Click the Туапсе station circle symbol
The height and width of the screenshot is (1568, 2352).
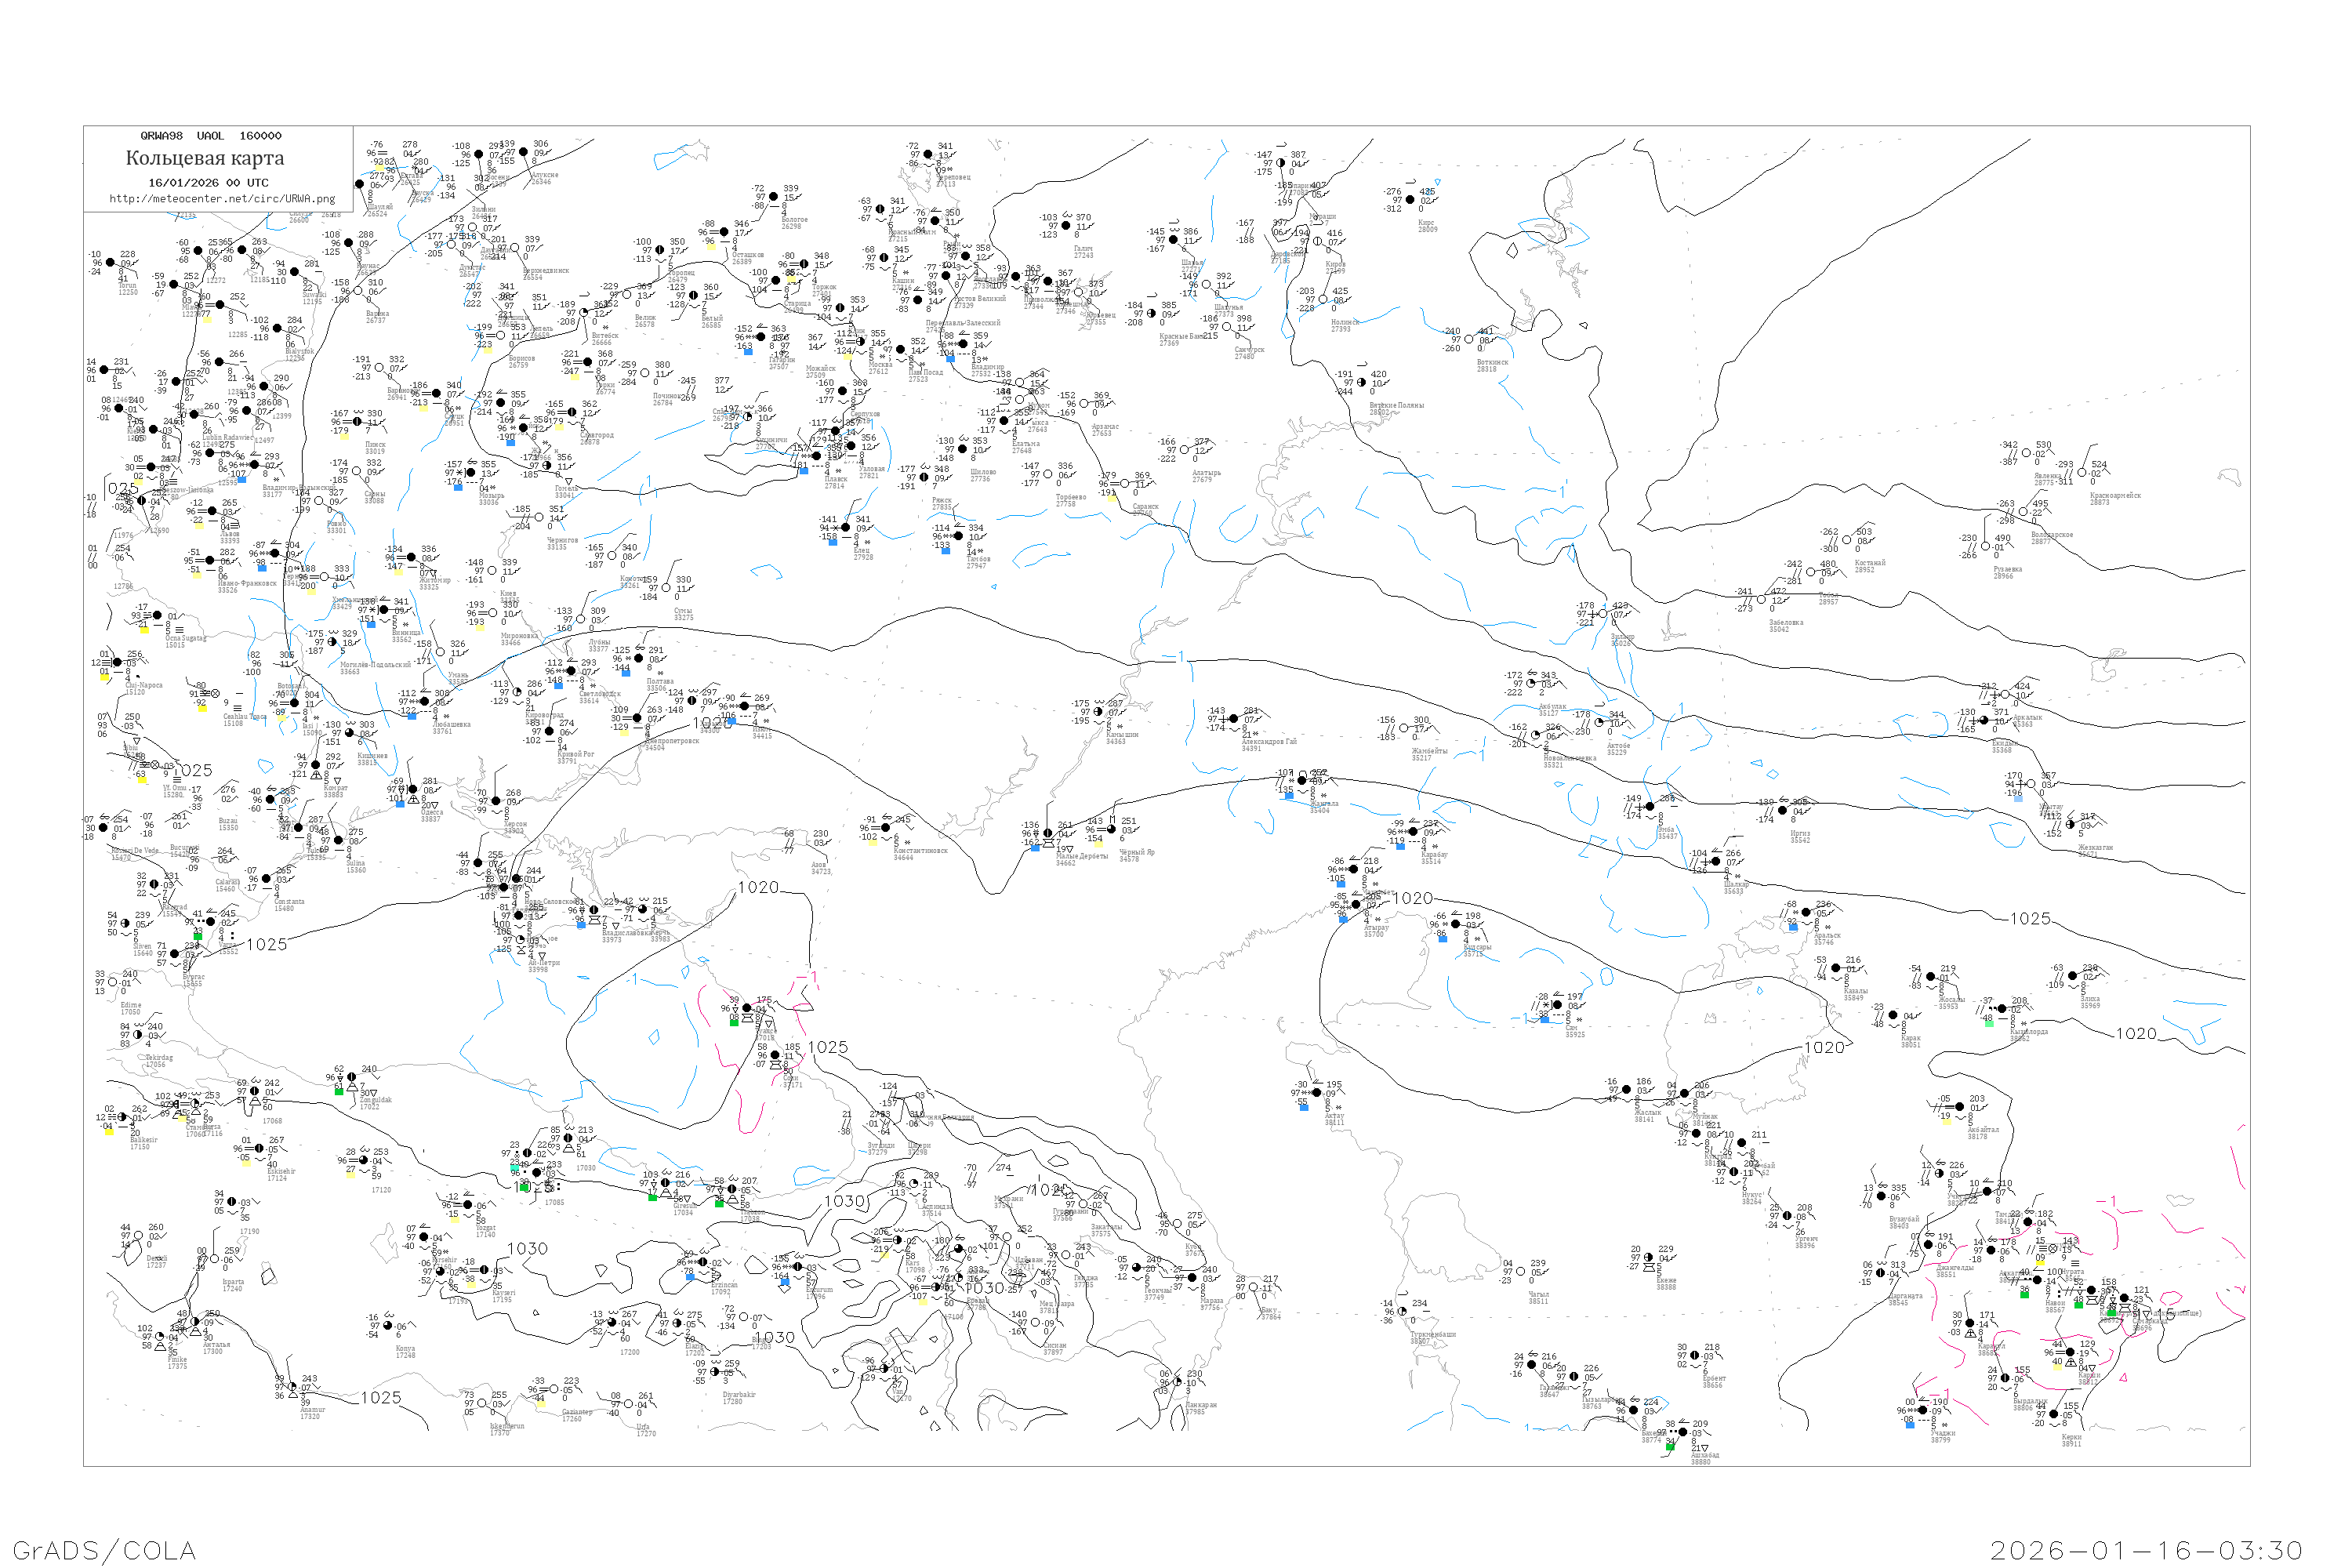747,1008
